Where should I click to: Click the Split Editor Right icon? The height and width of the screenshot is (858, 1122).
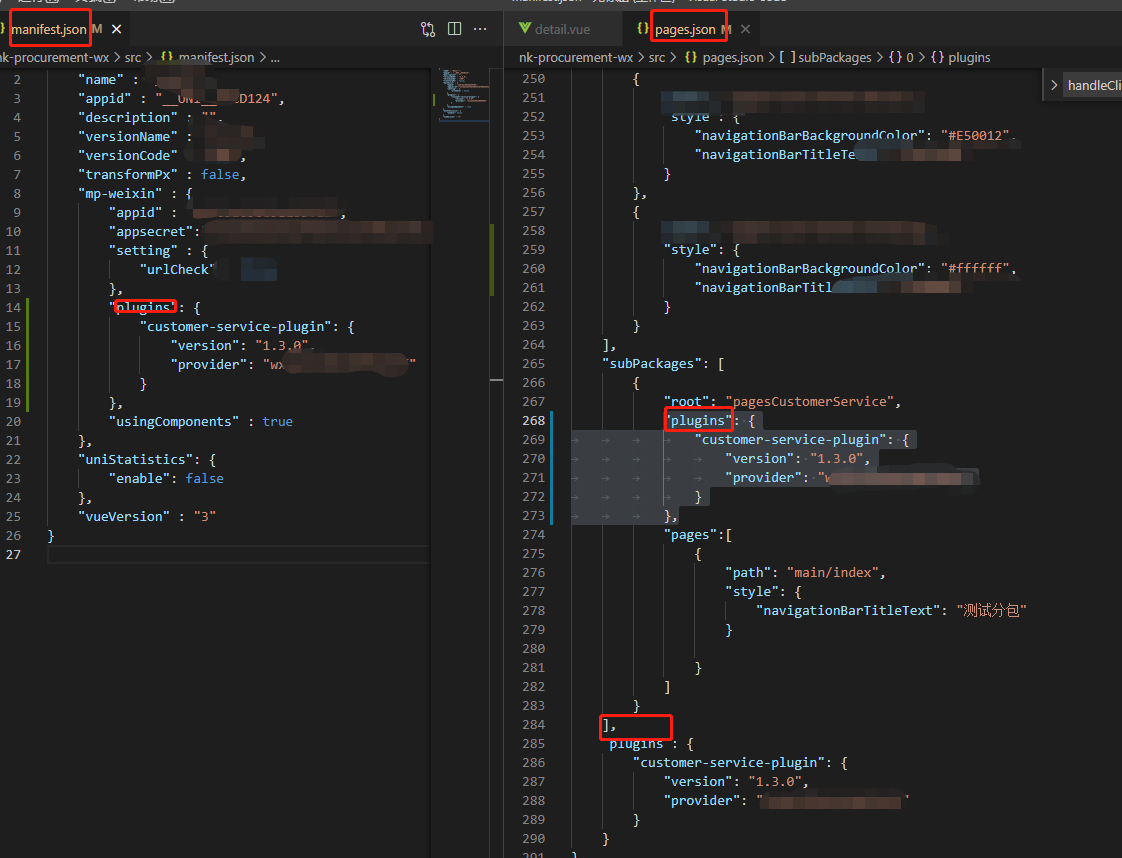click(x=454, y=29)
